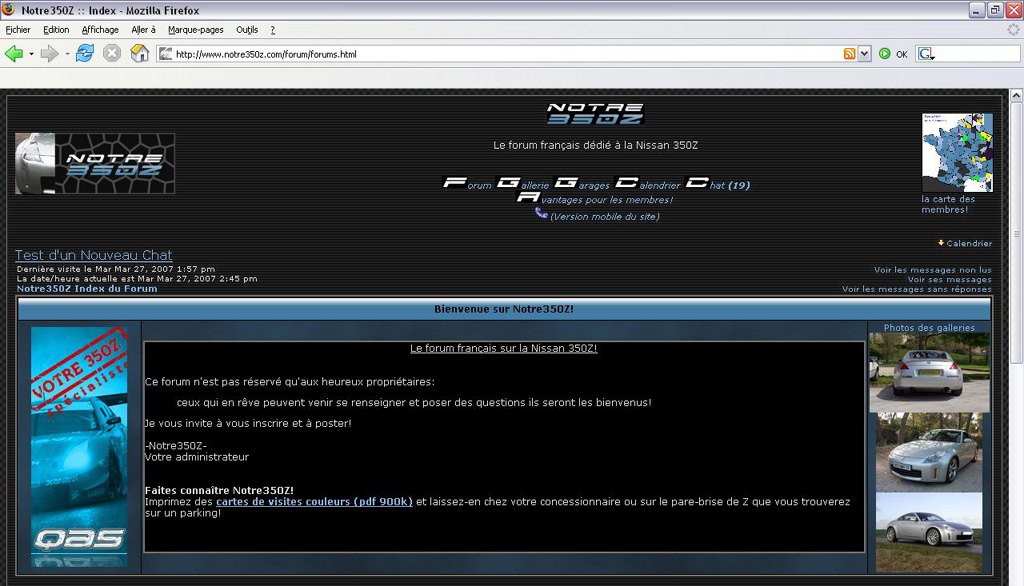Click the page favicon in the address bar
Viewport: 1024px width, 586px height.
(166, 54)
